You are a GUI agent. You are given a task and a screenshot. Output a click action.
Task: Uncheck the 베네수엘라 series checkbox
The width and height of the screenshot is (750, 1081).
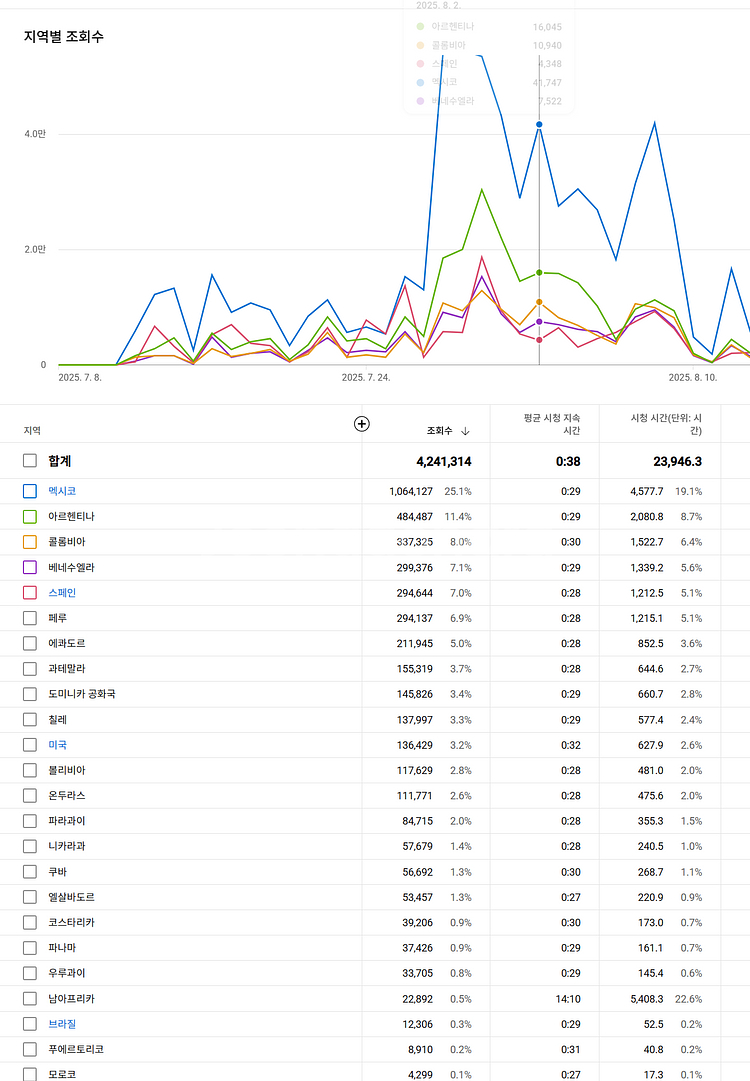click(30, 567)
